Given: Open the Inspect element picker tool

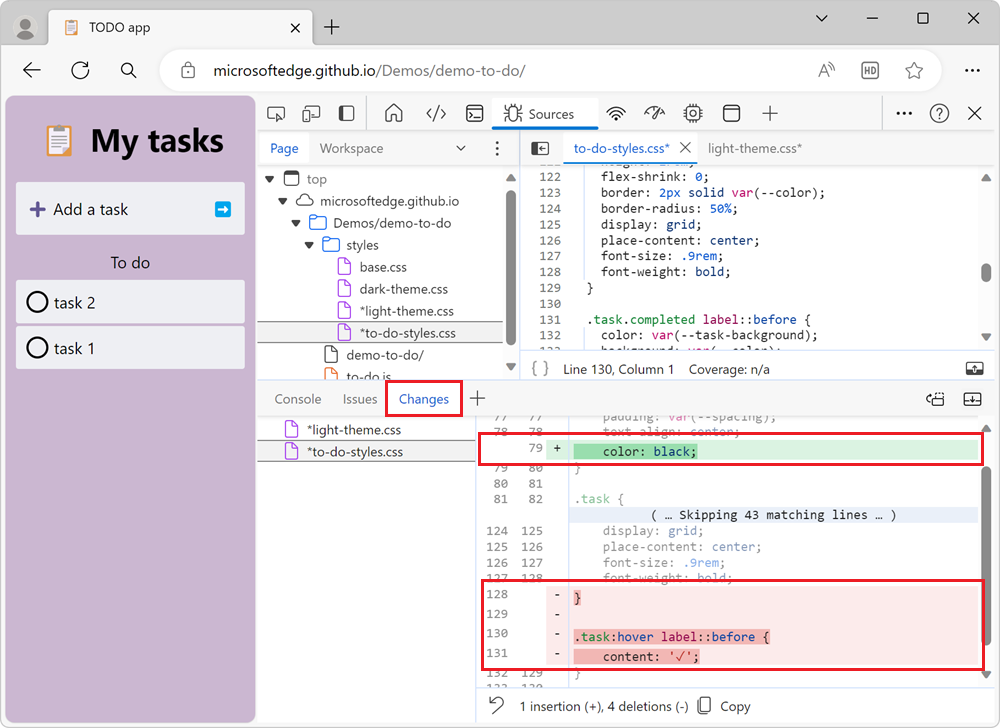Looking at the screenshot, I should tap(277, 114).
